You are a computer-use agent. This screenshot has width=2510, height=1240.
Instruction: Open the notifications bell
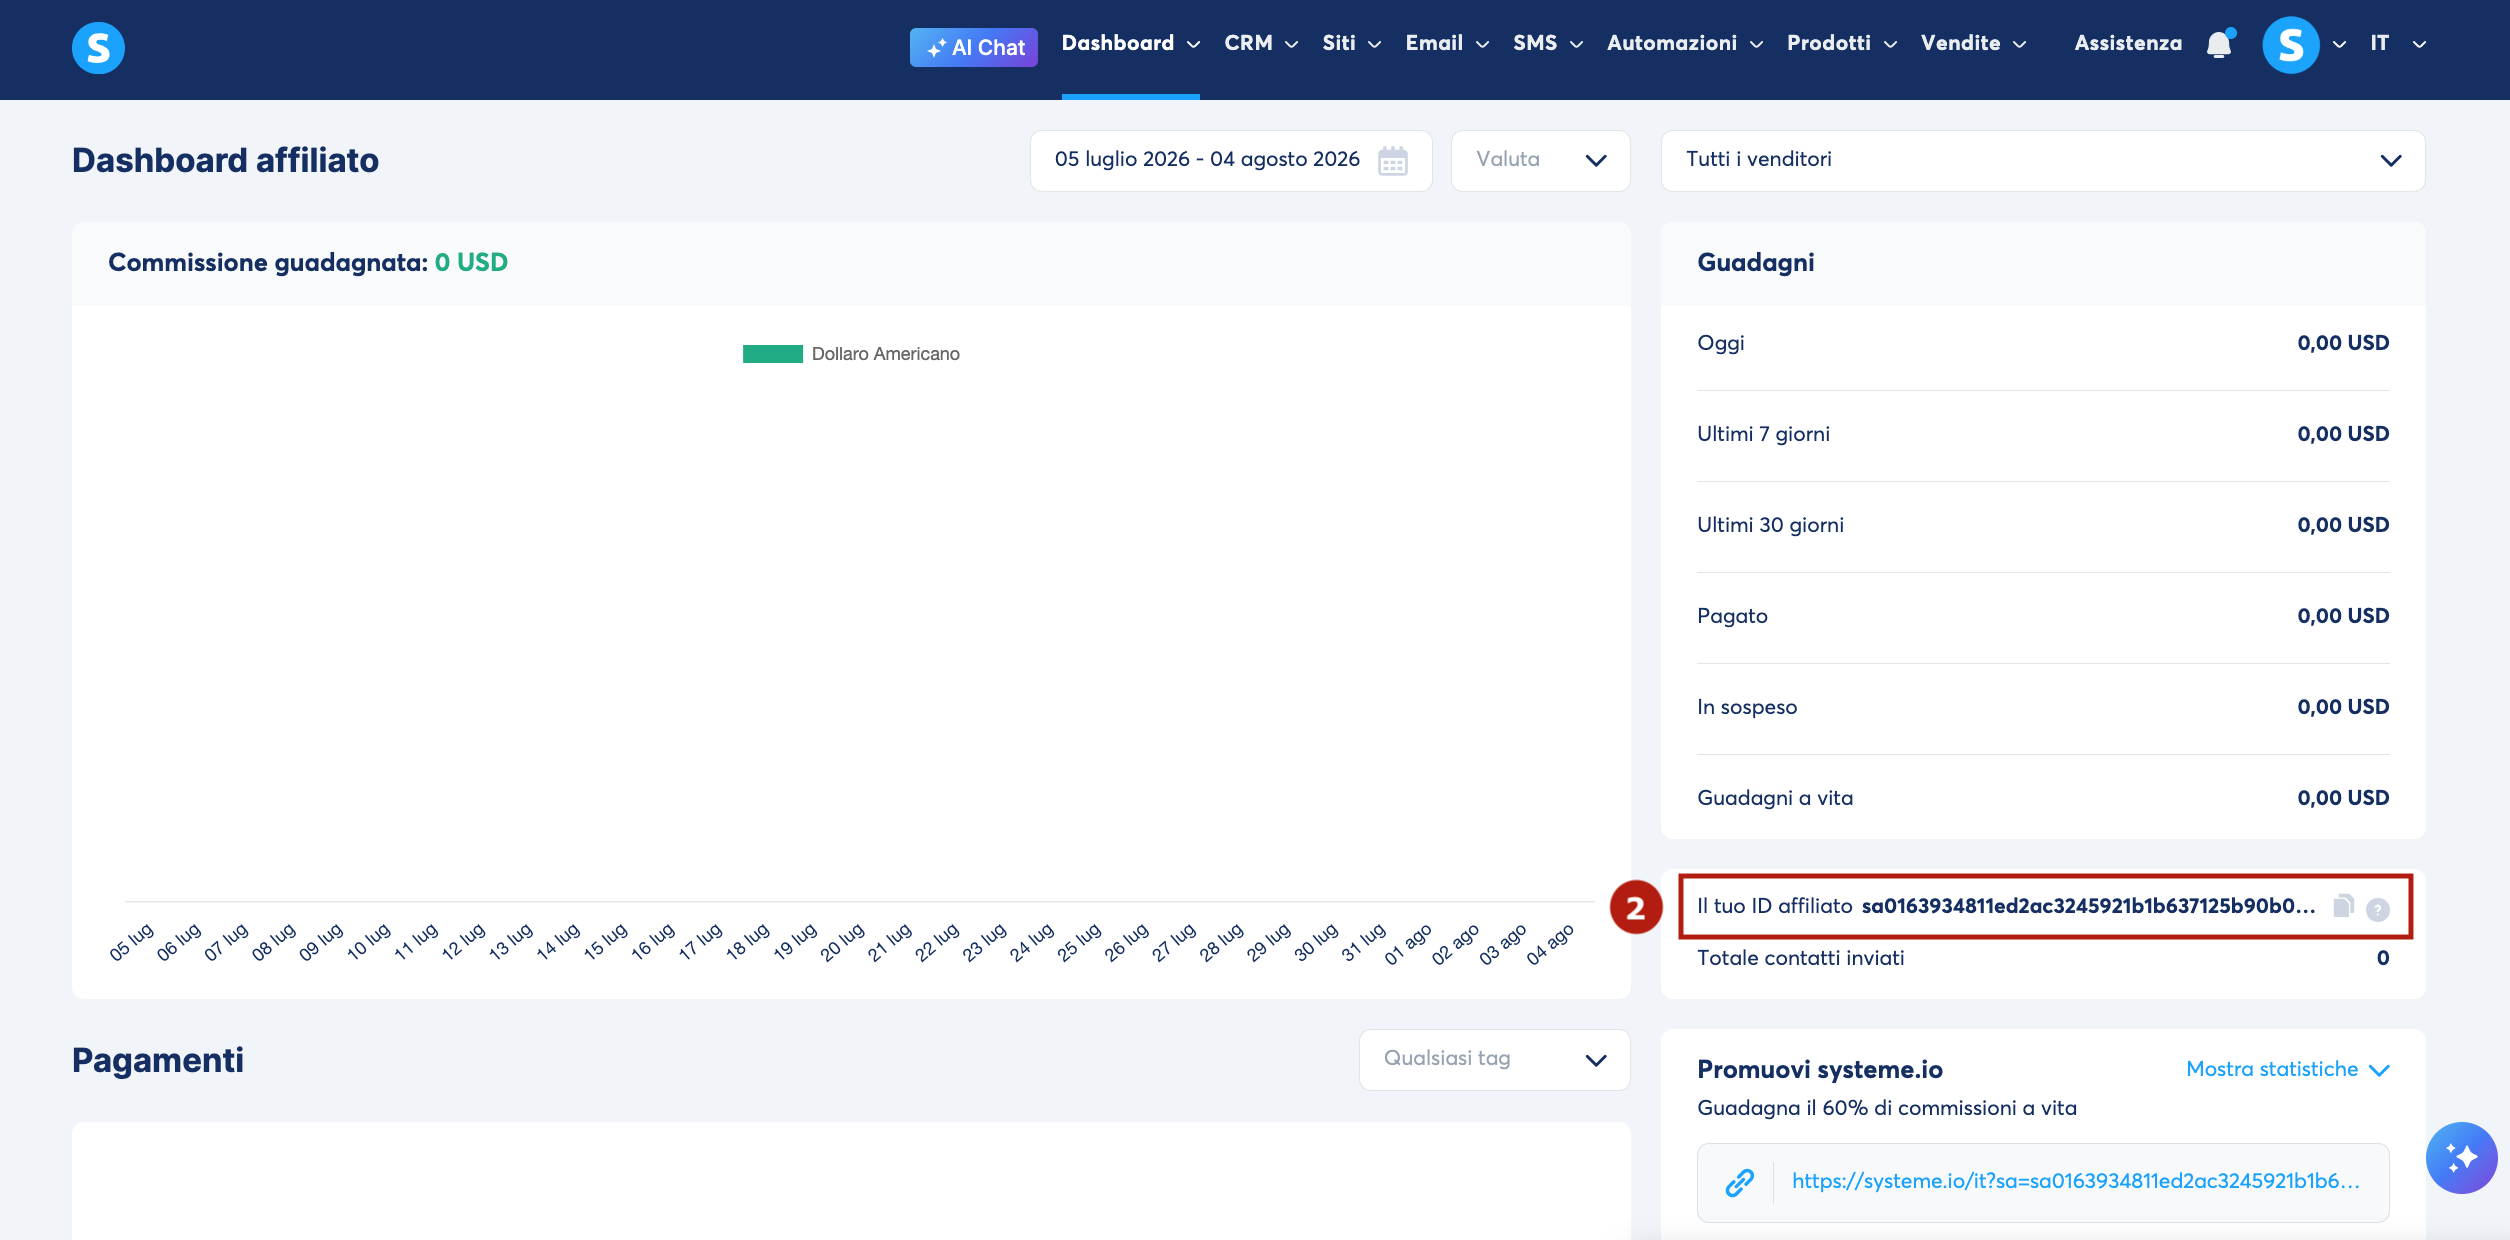click(2219, 45)
